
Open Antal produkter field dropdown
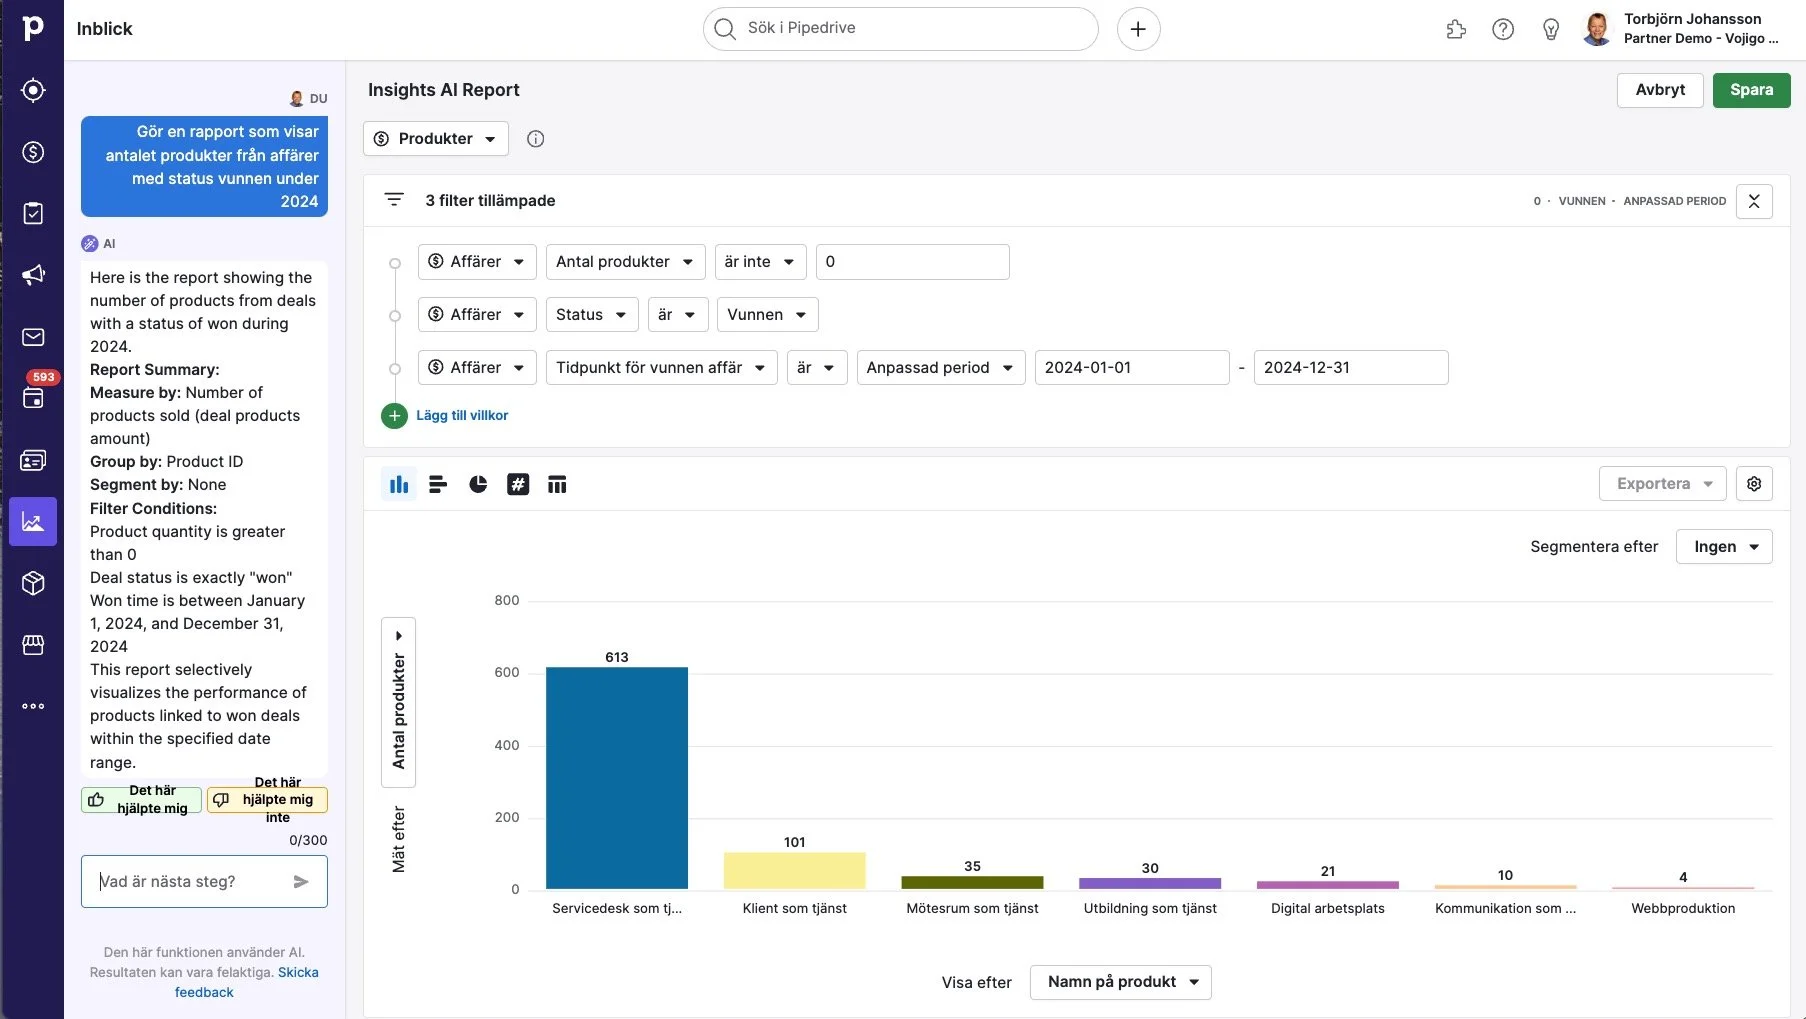click(x=626, y=262)
